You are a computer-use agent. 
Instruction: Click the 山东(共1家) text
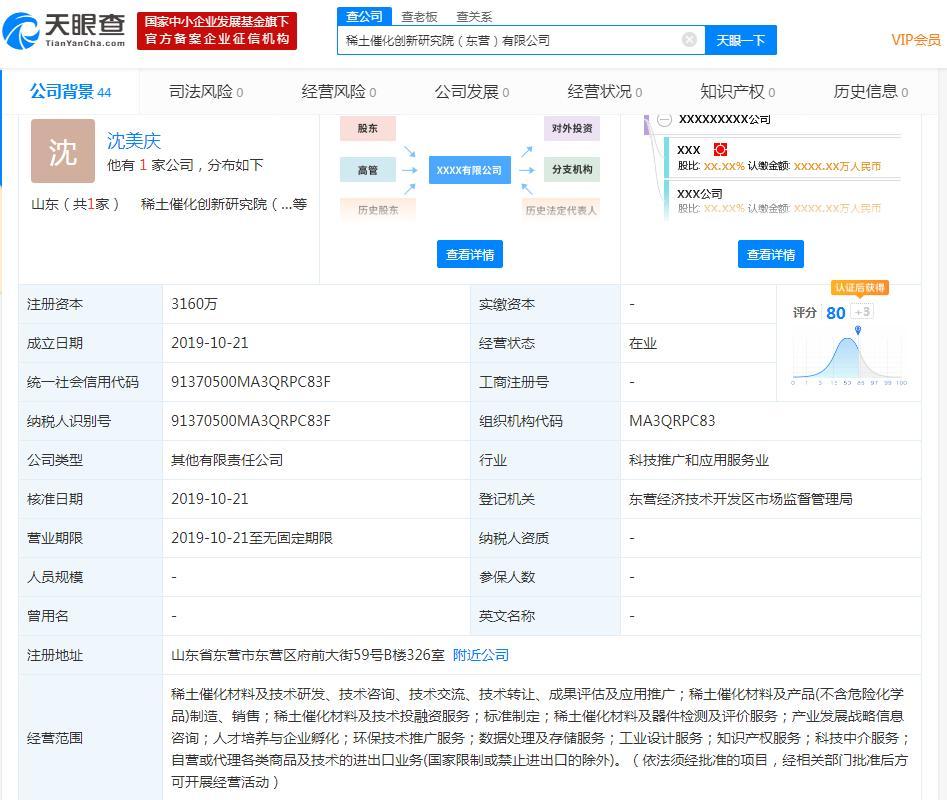tap(74, 204)
